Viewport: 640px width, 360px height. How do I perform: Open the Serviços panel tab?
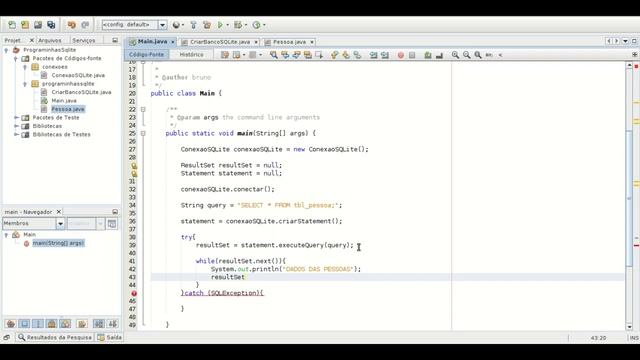tap(83, 40)
